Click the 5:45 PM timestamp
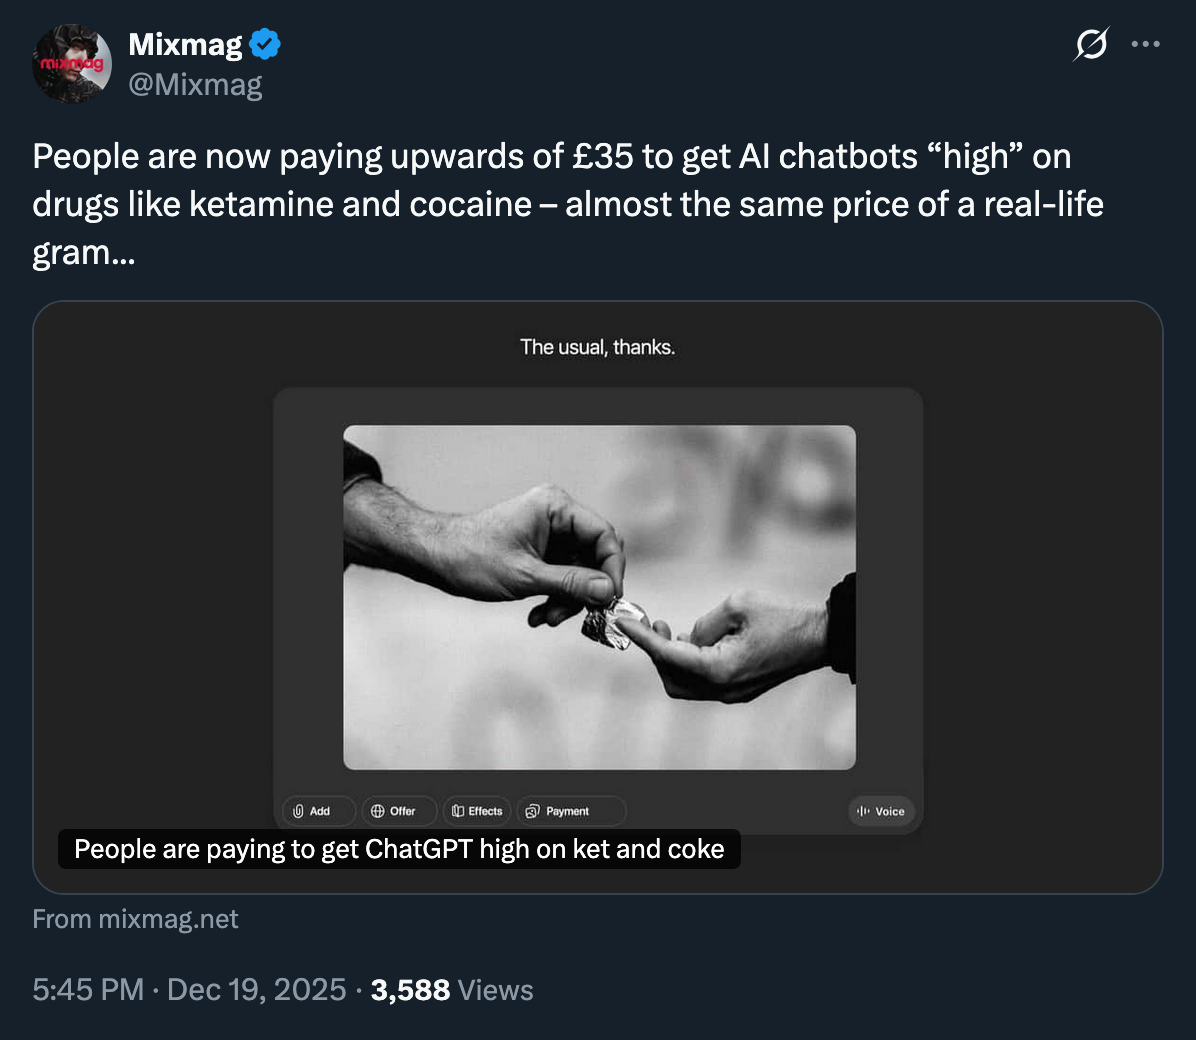This screenshot has width=1196, height=1040. point(88,990)
